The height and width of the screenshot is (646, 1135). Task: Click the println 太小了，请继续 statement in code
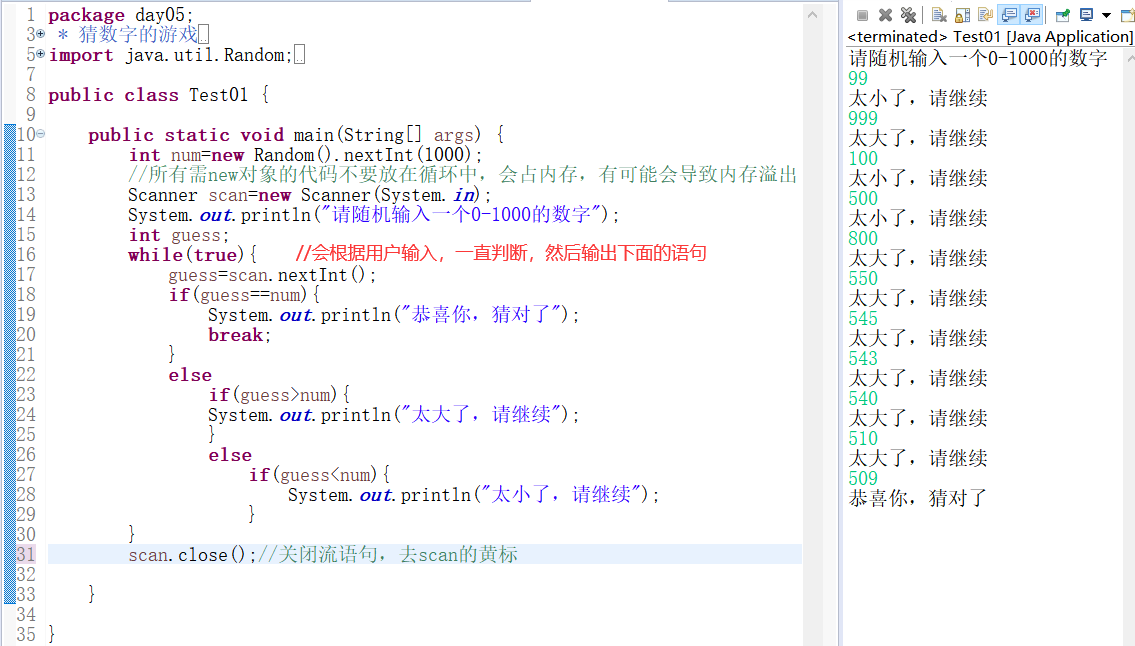473,495
